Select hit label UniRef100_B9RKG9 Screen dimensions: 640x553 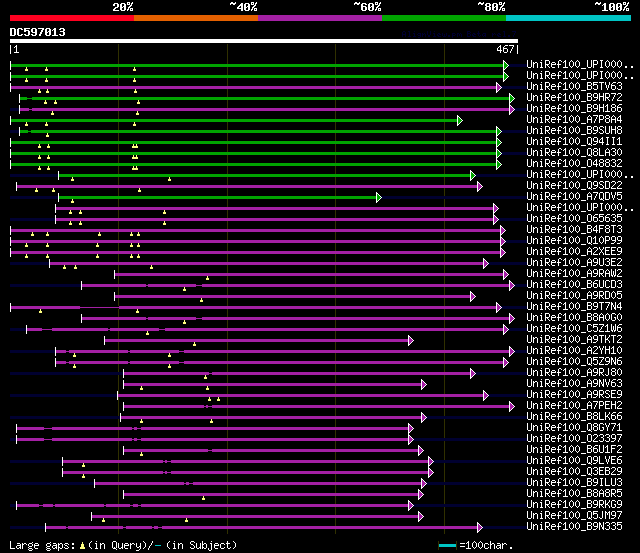574,505
